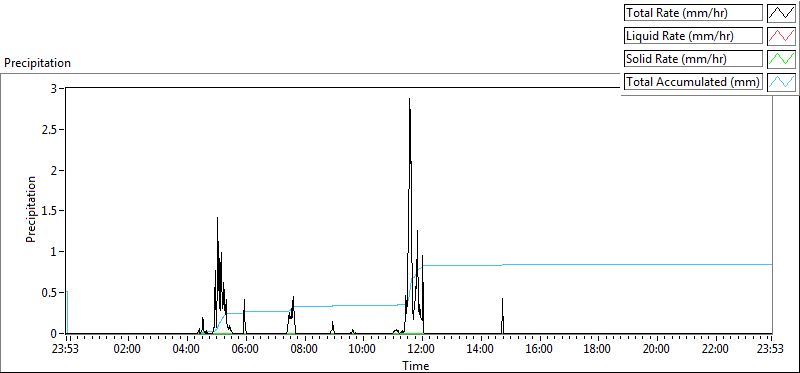The height and width of the screenshot is (373, 800).
Task: Click the vertical Precipitation y-axis label
Action: click(31, 209)
